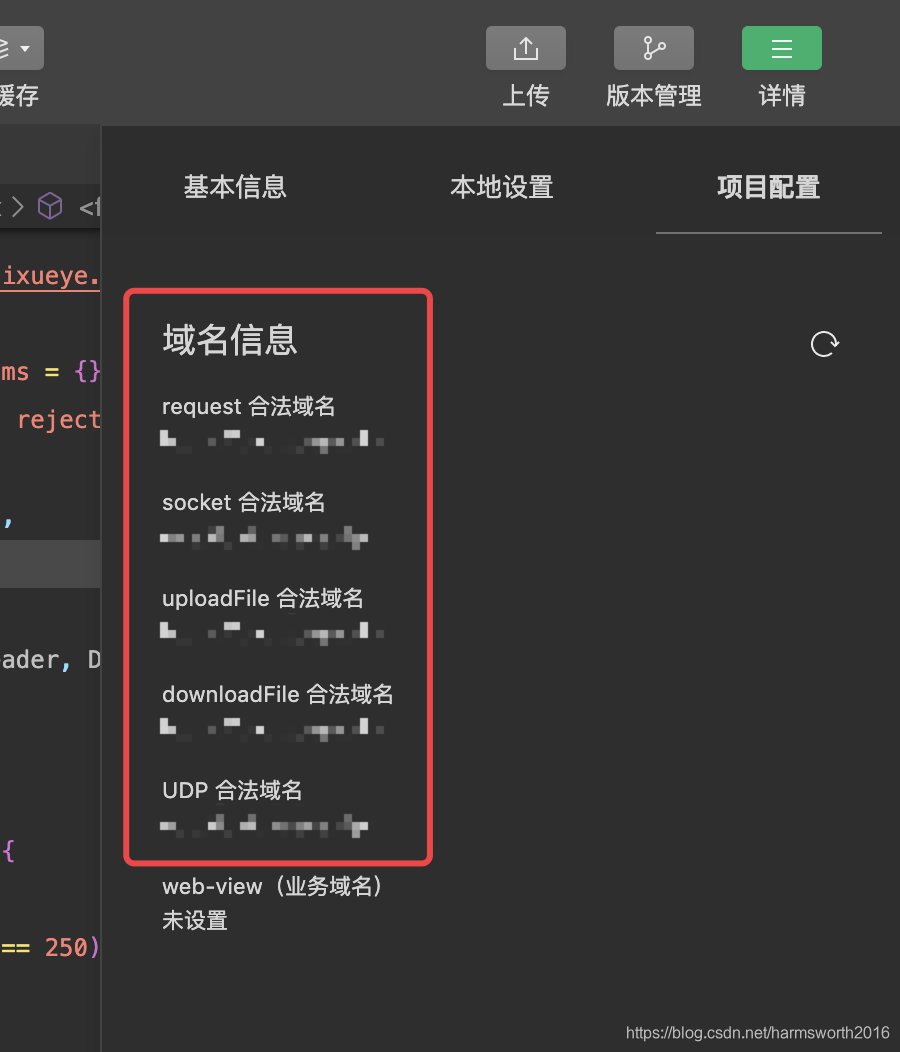The height and width of the screenshot is (1052, 900).
Task: Open version management branch icon
Action: [x=654, y=48]
